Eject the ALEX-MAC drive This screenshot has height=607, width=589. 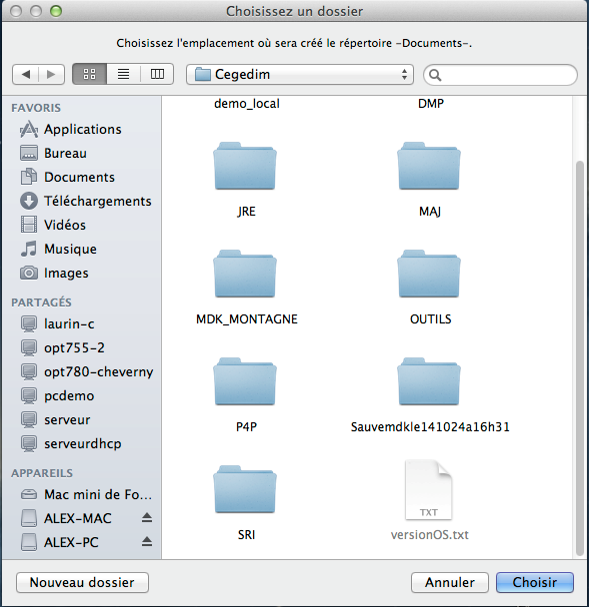(147, 518)
